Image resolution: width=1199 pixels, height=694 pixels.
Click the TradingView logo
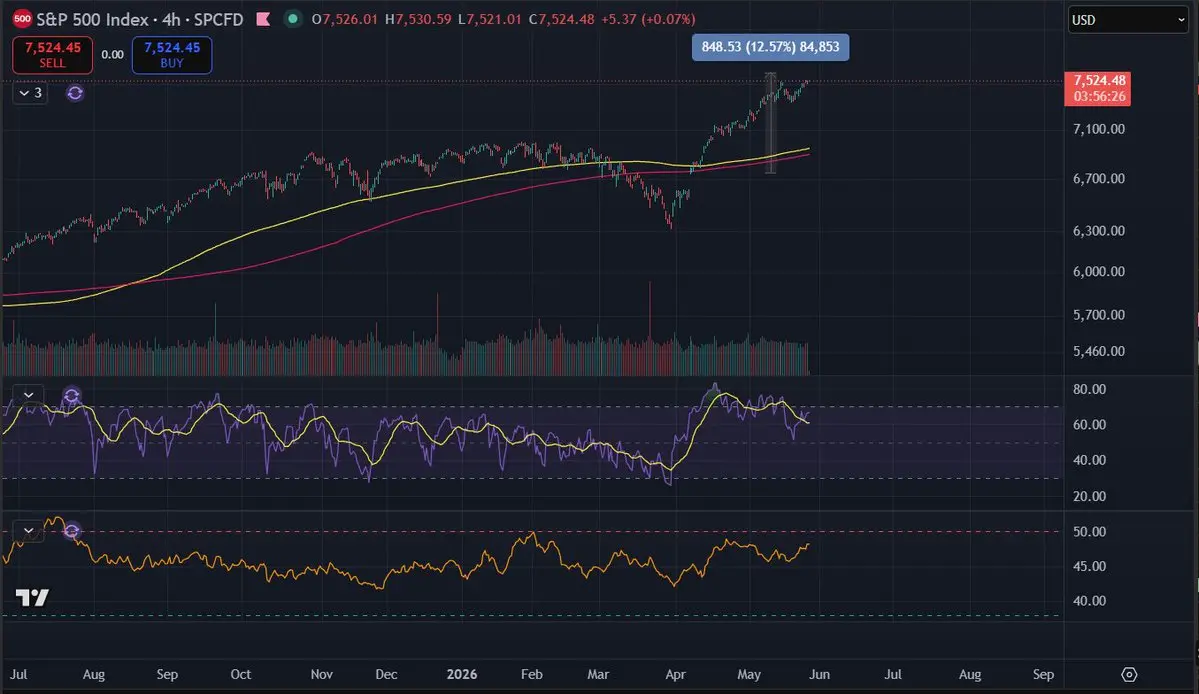(32, 598)
